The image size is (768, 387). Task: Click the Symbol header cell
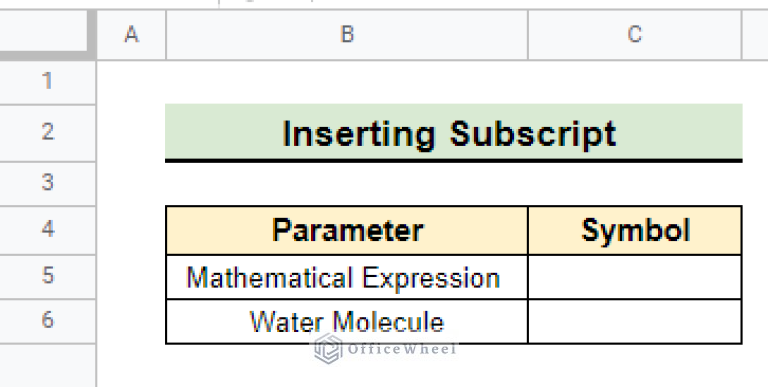pyautogui.click(x=635, y=230)
